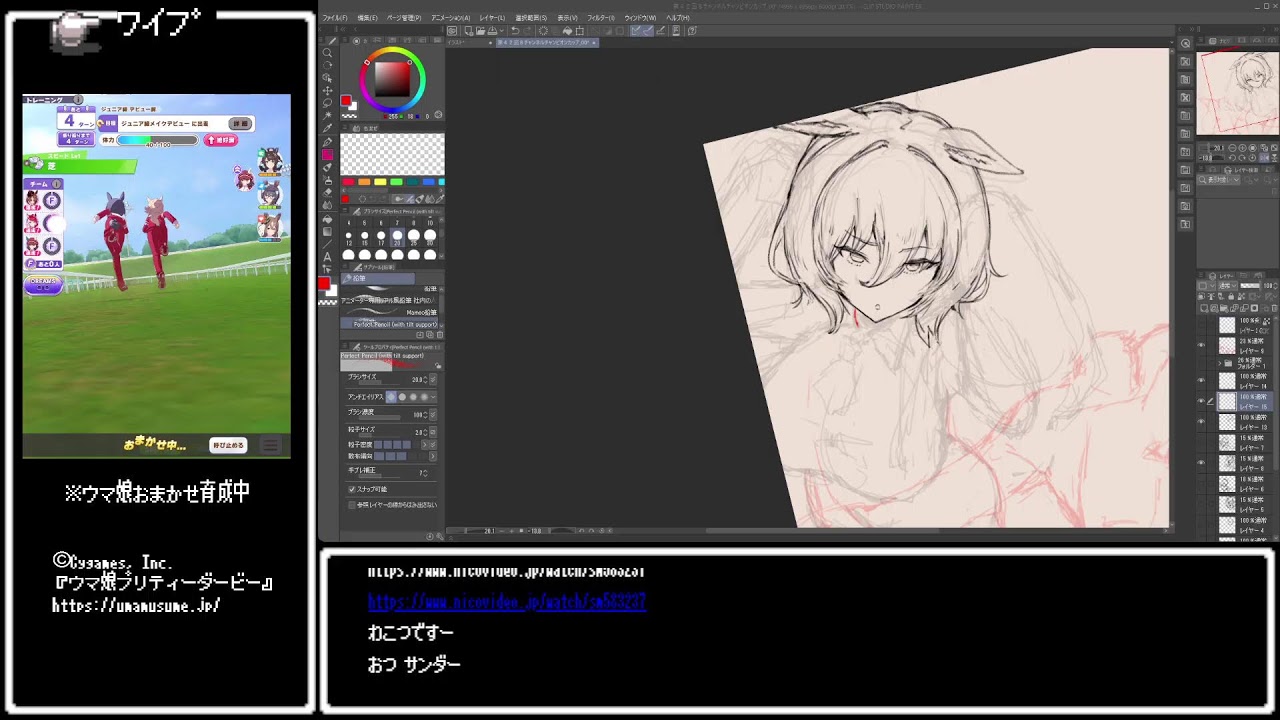Screen dimensions: 1280x720
Task: Toggle visibility of レイヤー 9
Action: pos(1201,345)
